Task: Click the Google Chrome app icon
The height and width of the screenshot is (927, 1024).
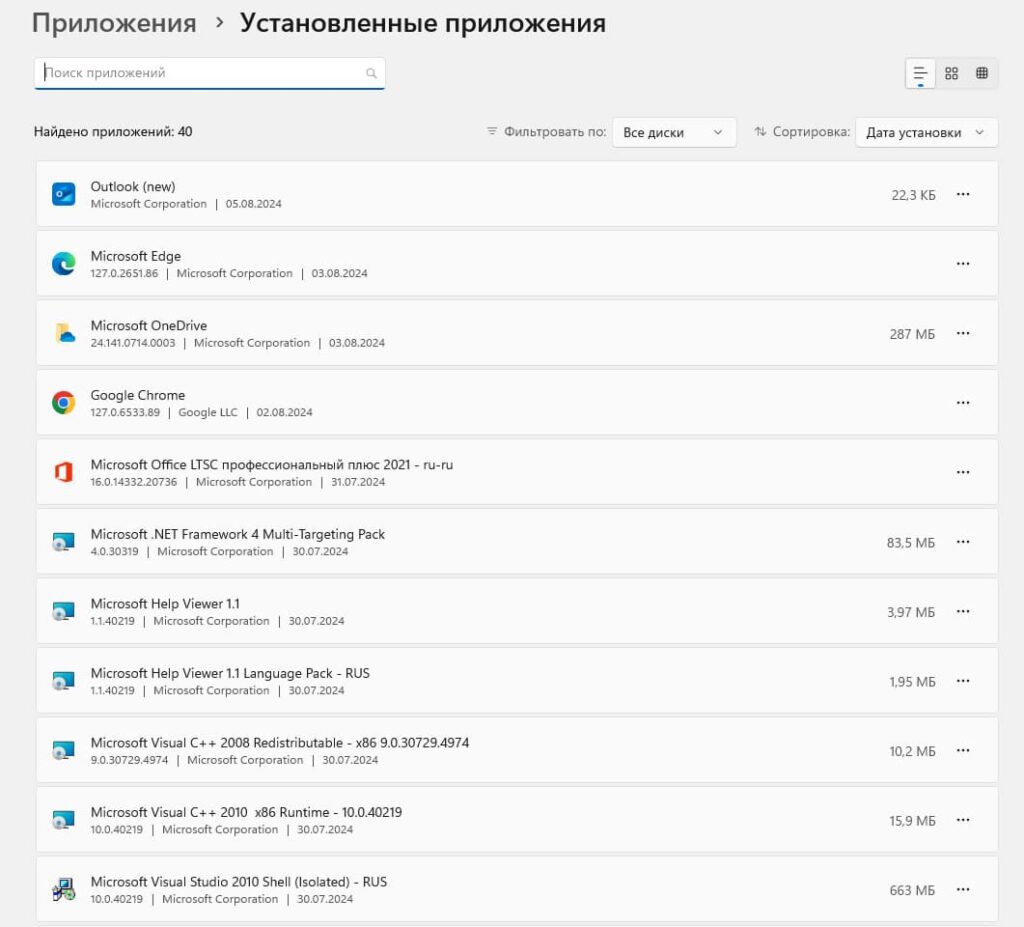Action: pyautogui.click(x=63, y=402)
